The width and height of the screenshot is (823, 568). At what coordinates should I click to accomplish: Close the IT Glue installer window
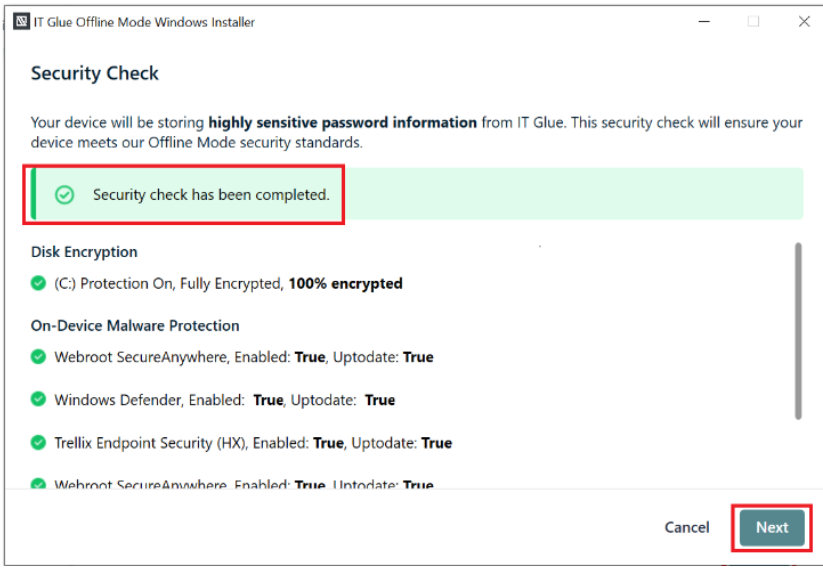click(804, 22)
